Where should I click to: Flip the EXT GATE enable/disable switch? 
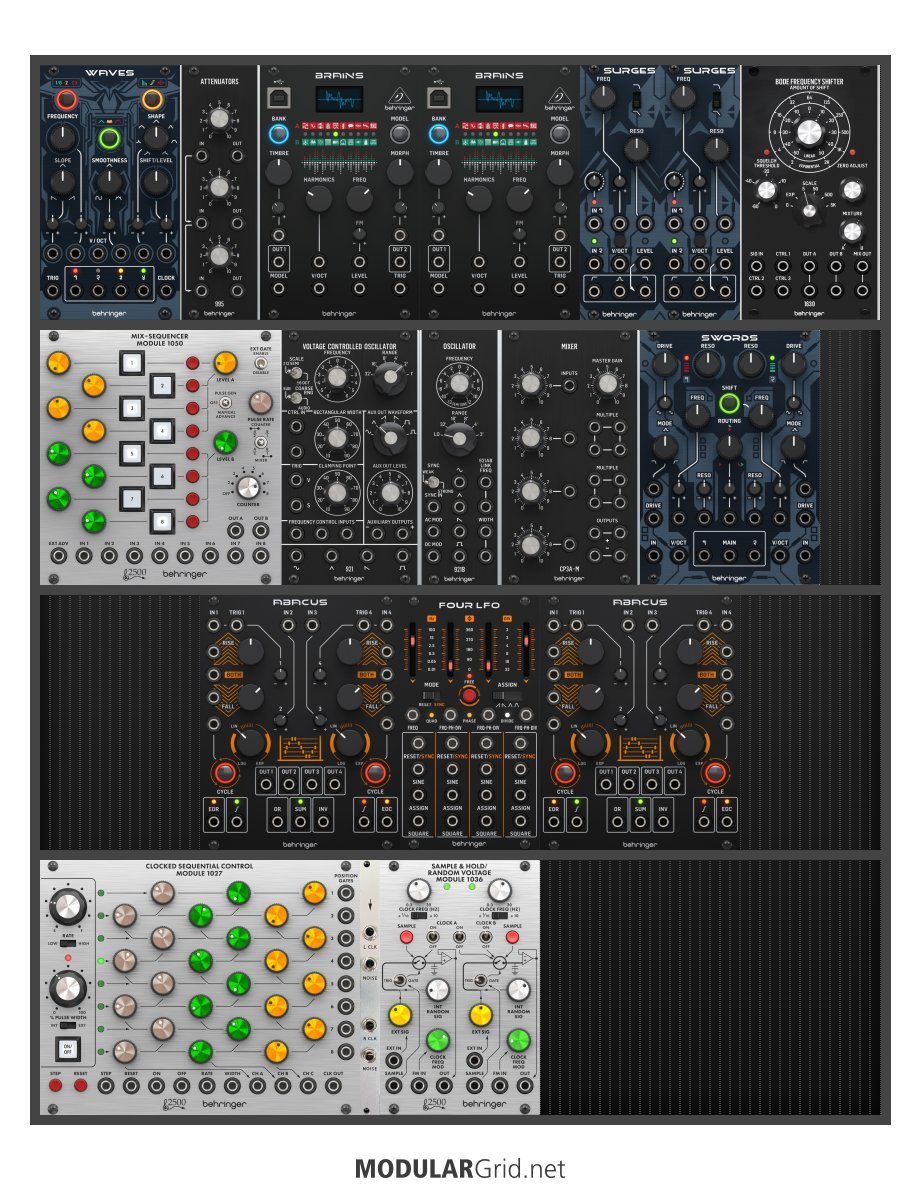(261, 363)
